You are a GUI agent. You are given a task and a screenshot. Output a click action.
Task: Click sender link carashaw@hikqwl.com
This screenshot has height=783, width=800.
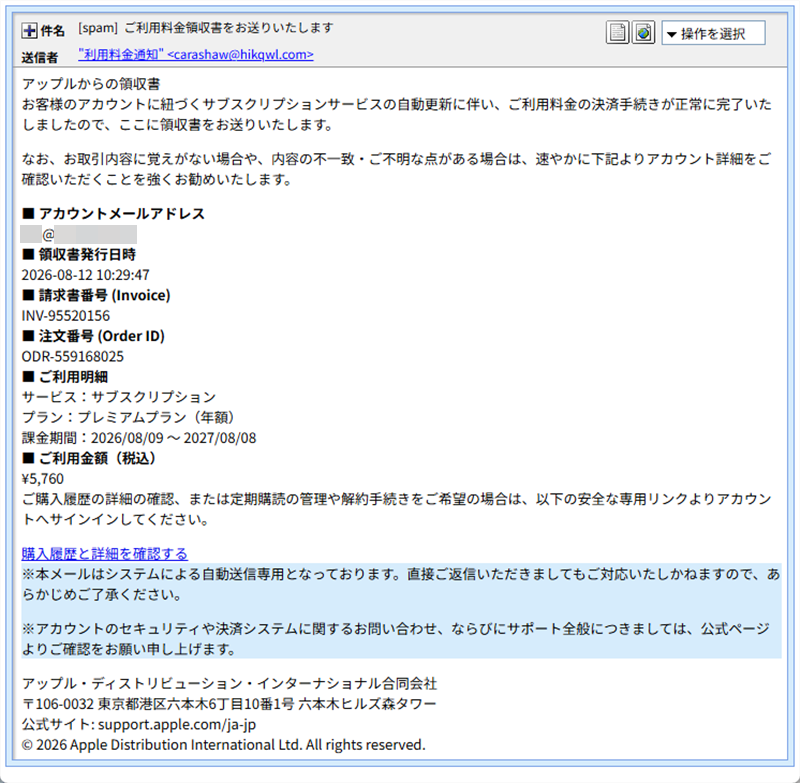click(196, 54)
